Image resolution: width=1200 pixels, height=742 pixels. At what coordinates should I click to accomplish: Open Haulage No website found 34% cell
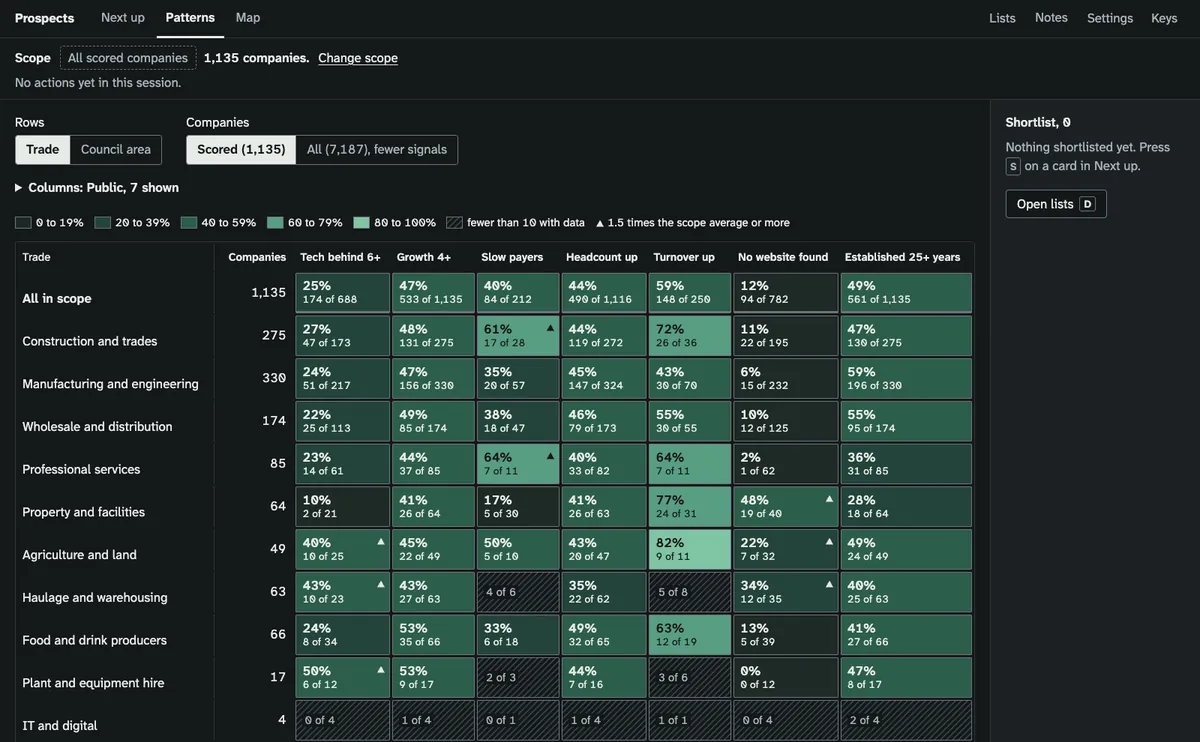pyautogui.click(x=786, y=592)
